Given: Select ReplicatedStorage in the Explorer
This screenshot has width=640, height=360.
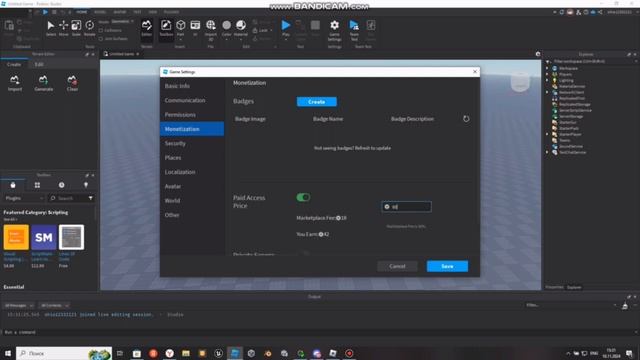Looking at the screenshot, I should point(574,104).
